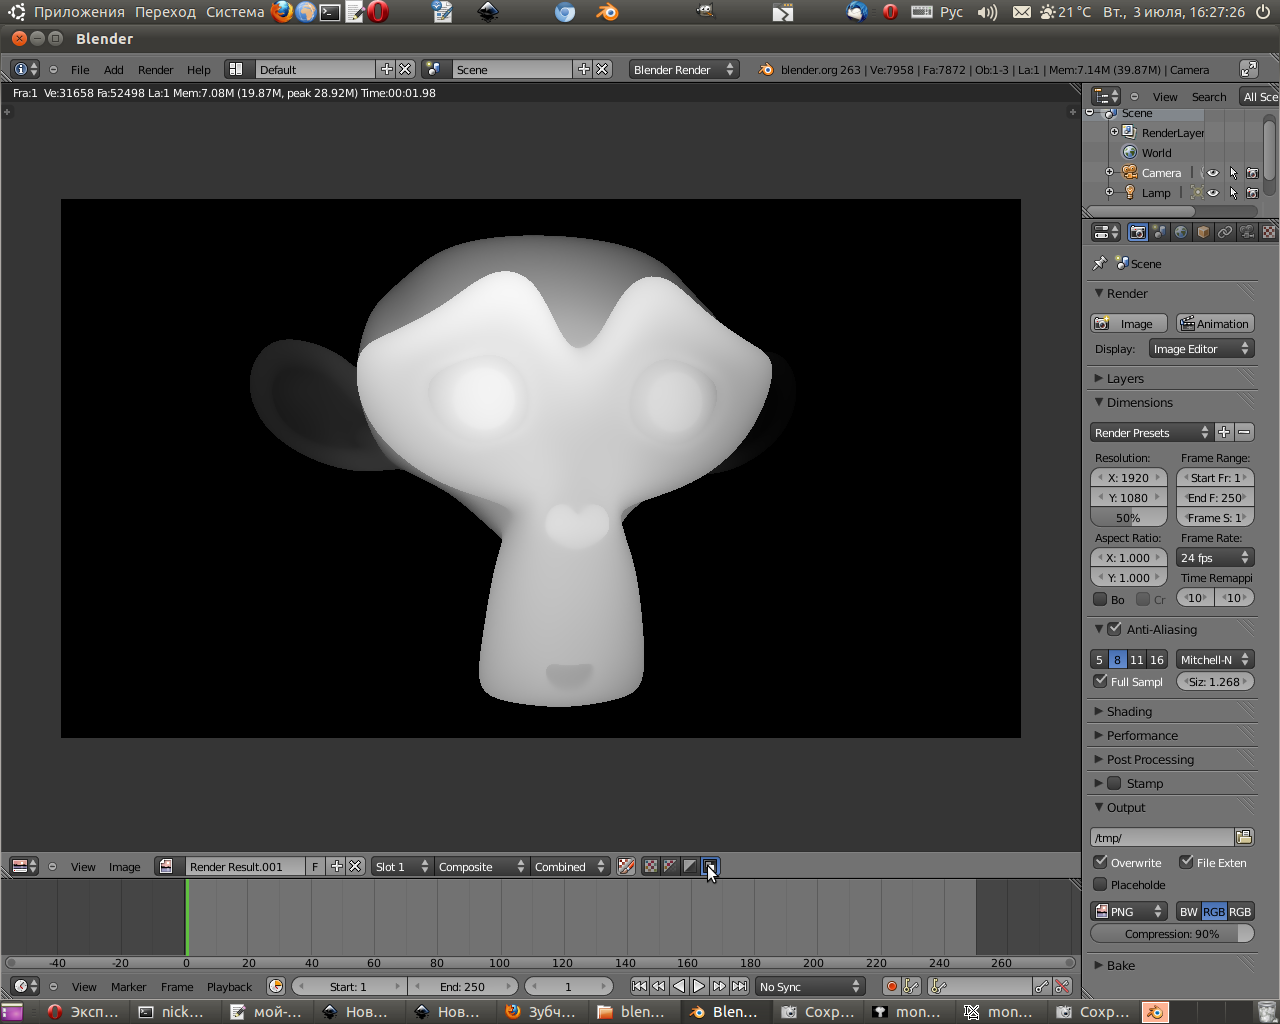Toggle Lamp visibility eye in outliner

coord(1213,193)
